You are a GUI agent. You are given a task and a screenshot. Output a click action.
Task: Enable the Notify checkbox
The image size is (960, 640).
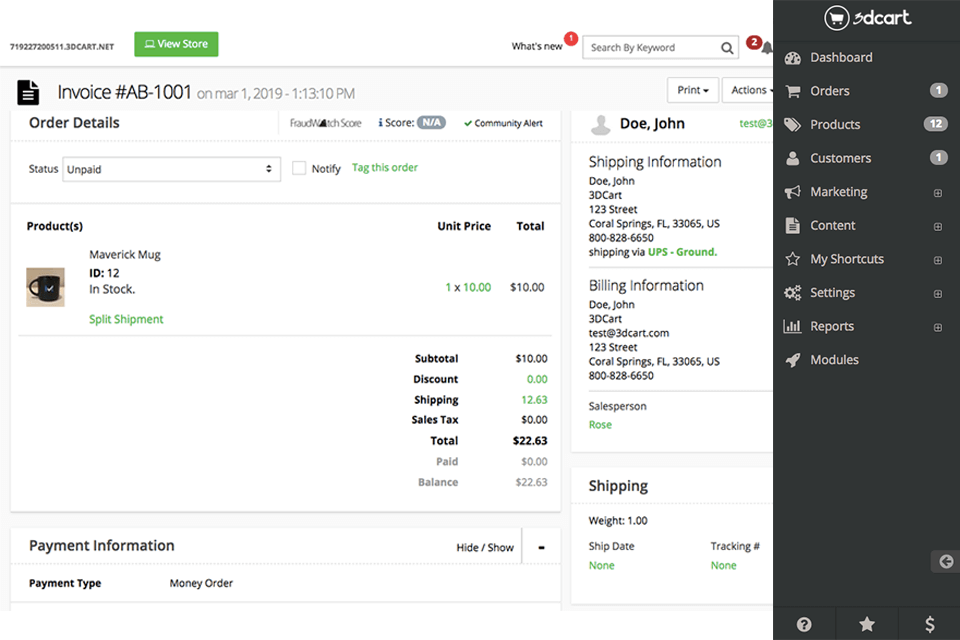(x=297, y=168)
